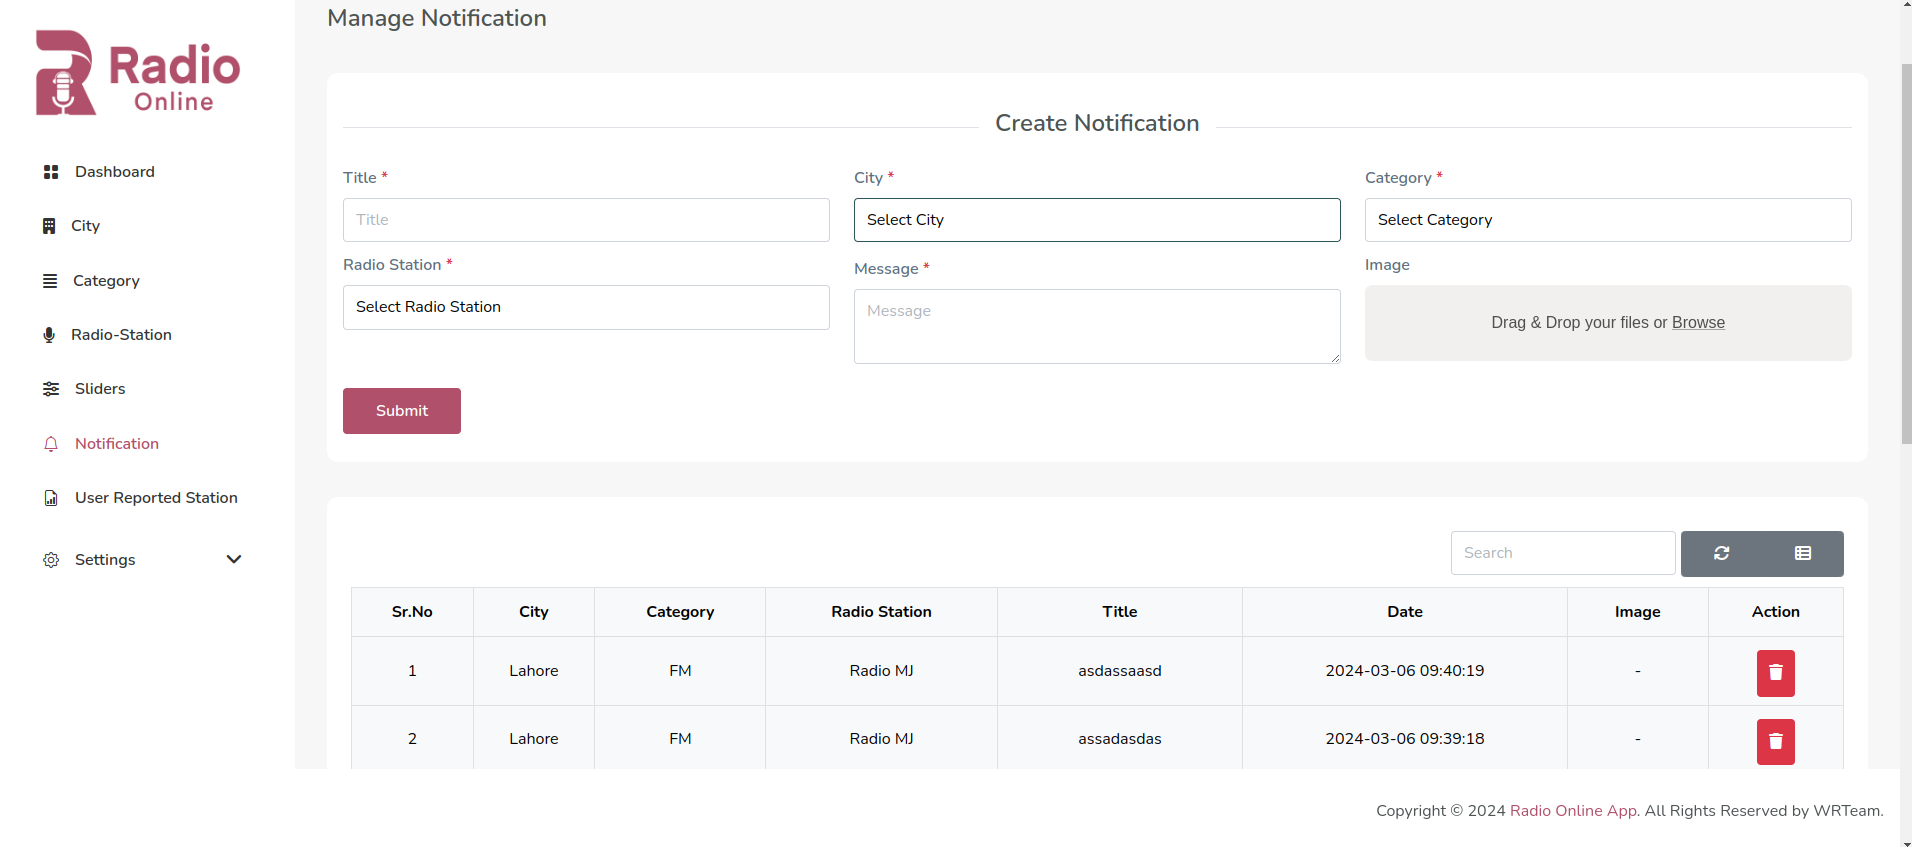The width and height of the screenshot is (1912, 847).
Task: Open the Select City dropdown
Action: pos(1097,220)
